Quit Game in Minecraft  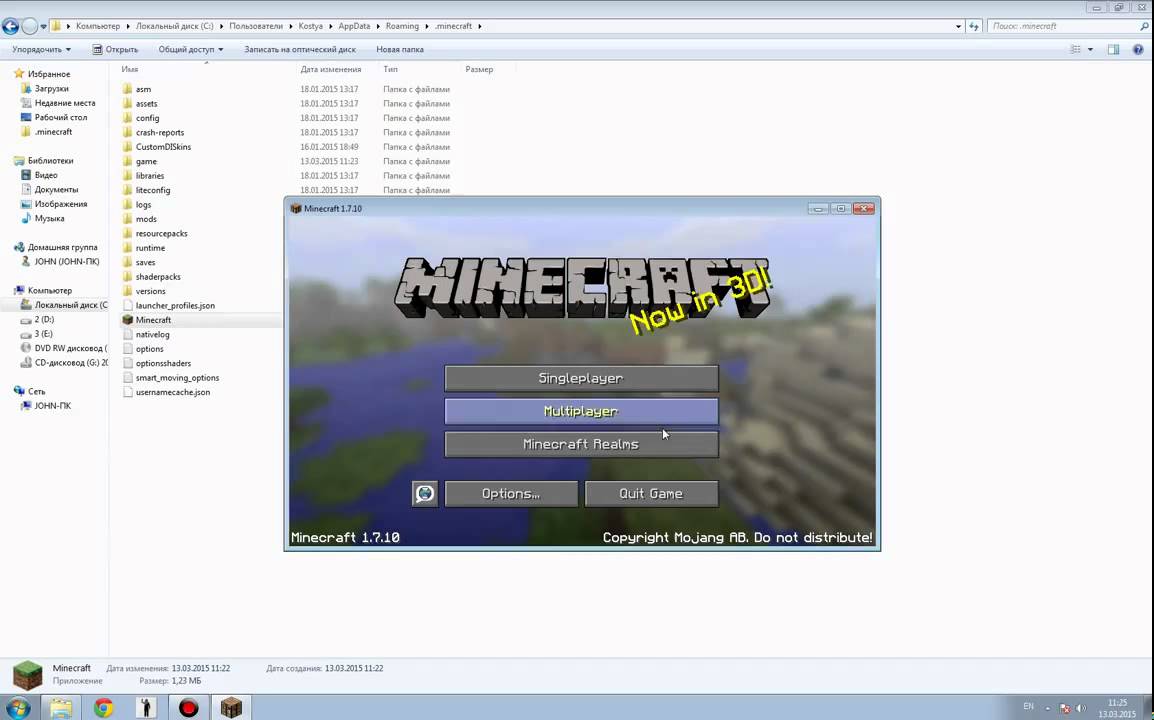(x=651, y=494)
